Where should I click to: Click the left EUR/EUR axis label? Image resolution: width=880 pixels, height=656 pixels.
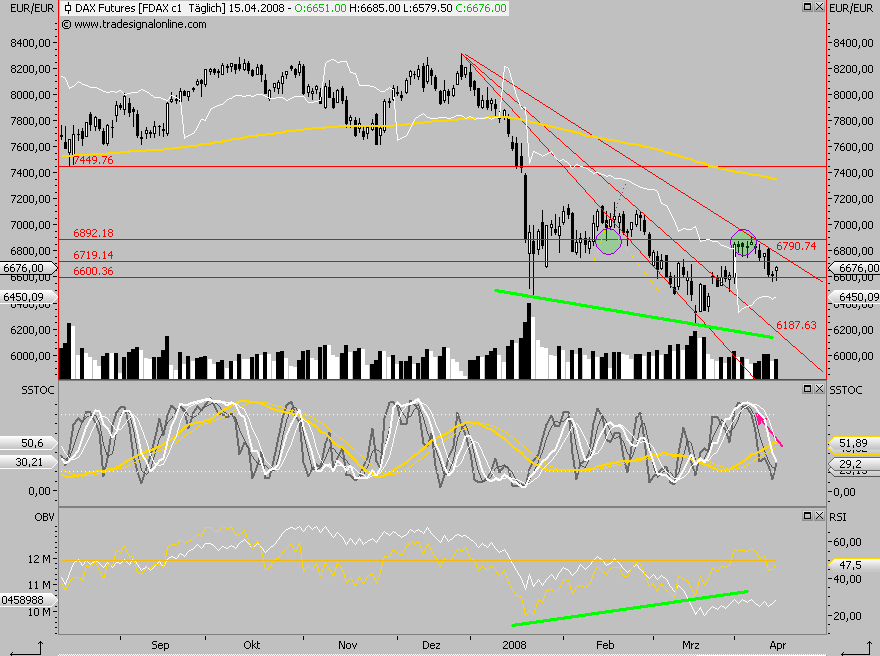point(32,8)
